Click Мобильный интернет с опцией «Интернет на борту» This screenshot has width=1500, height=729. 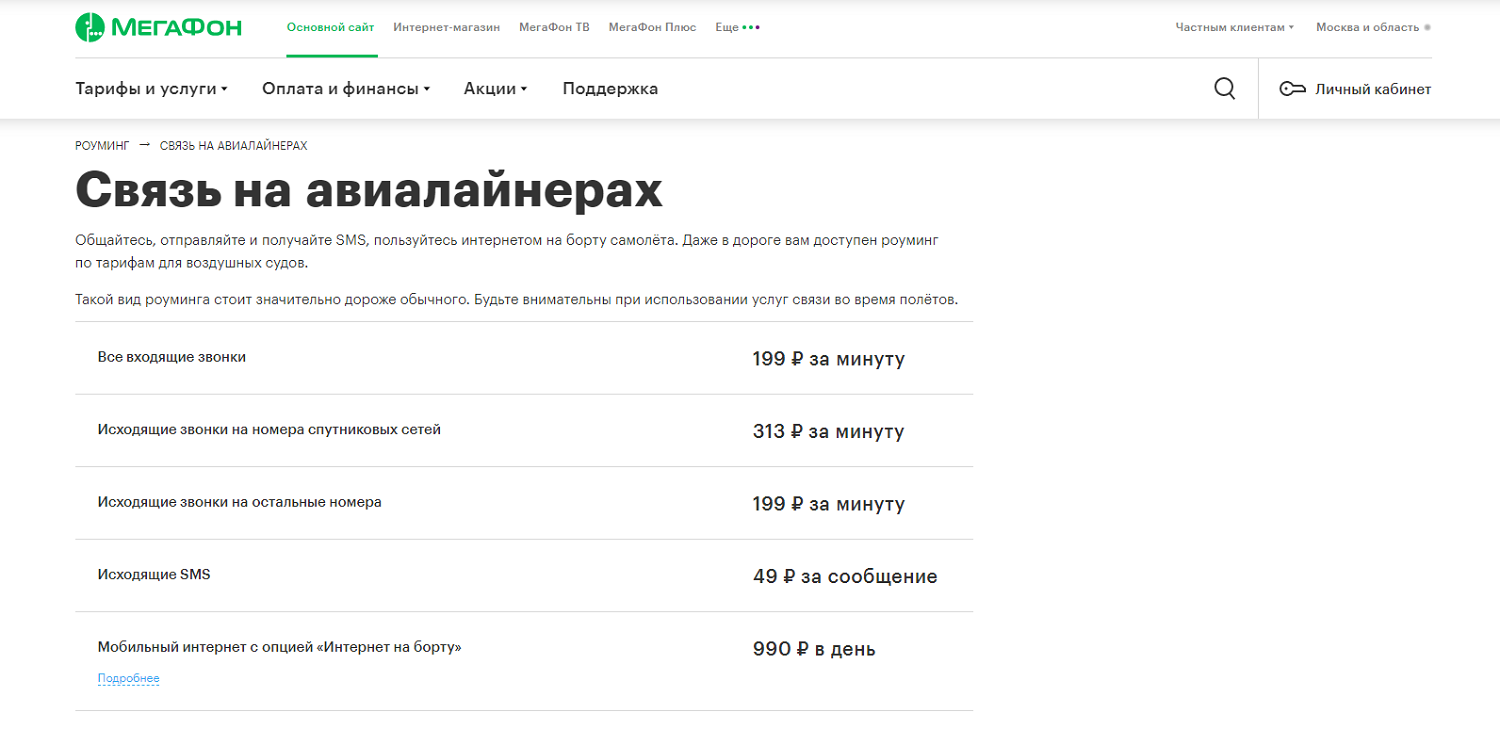click(x=280, y=647)
